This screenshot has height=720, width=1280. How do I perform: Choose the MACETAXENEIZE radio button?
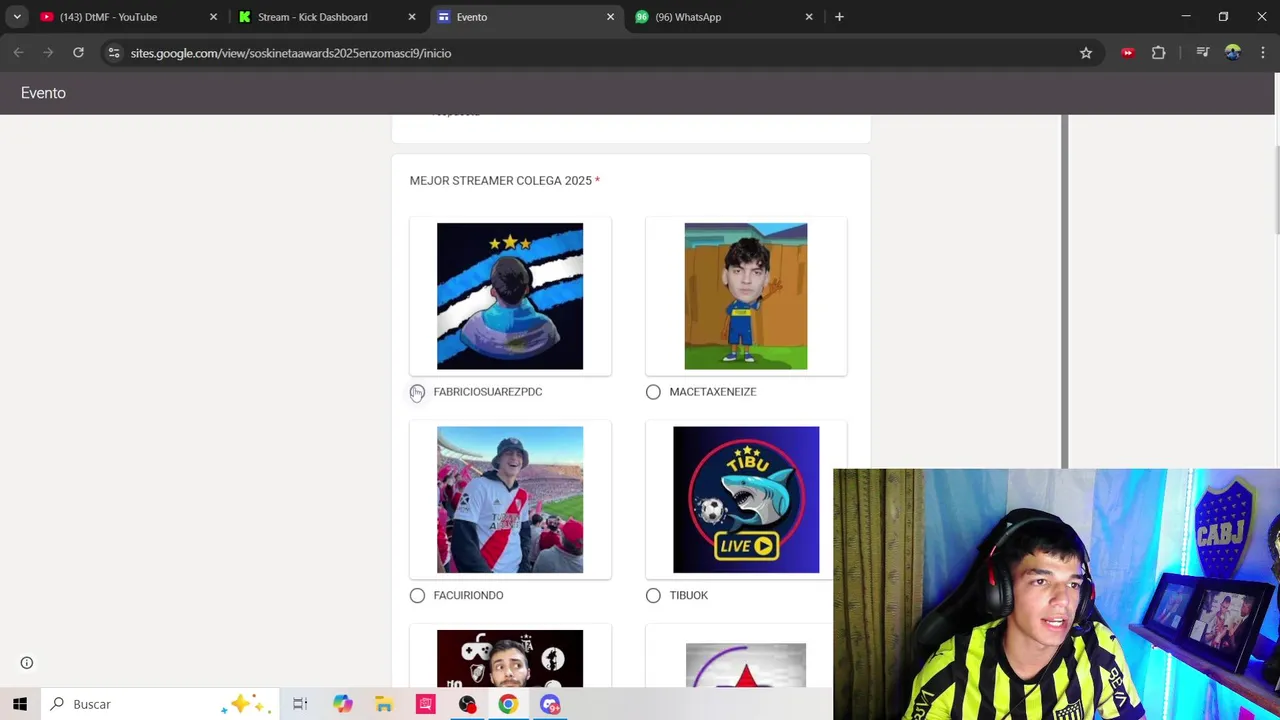point(653,392)
